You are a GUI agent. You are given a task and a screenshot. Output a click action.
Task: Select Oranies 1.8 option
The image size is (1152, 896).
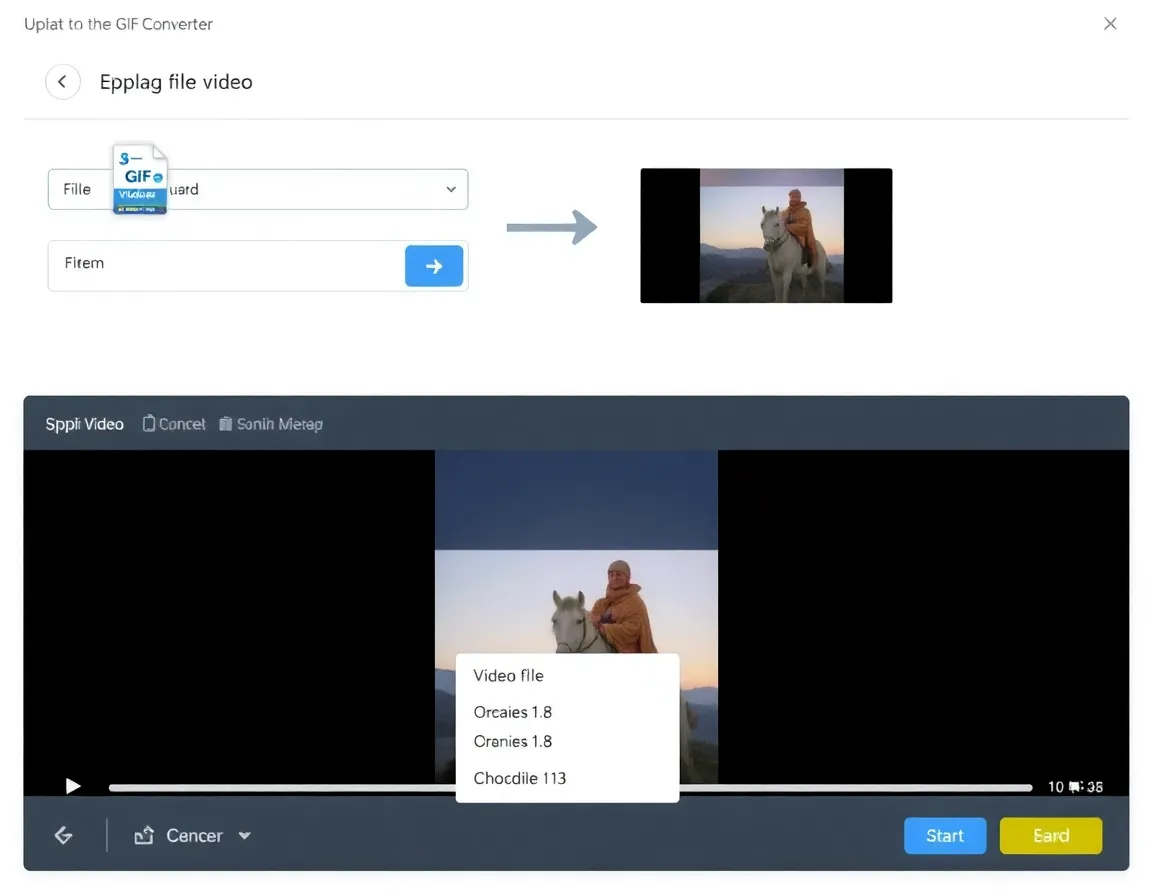pyautogui.click(x=513, y=742)
